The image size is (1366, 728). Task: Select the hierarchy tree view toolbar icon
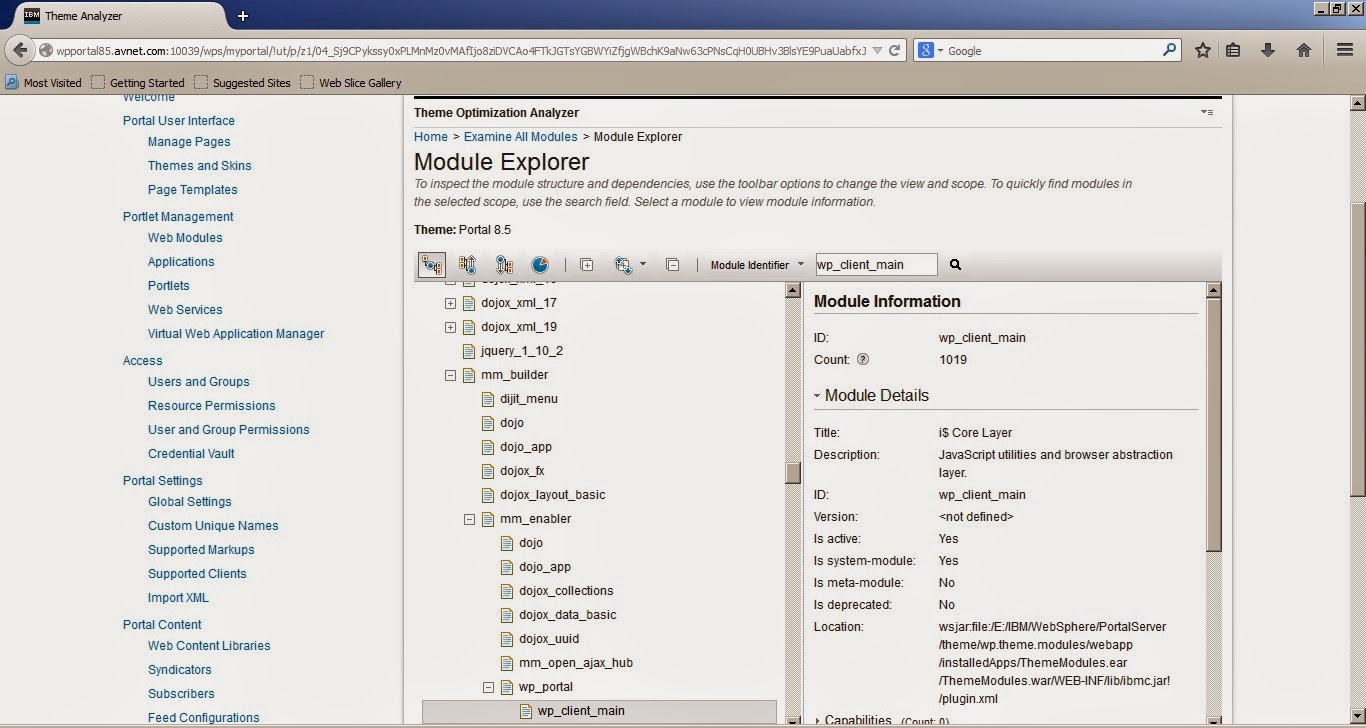click(x=432, y=265)
